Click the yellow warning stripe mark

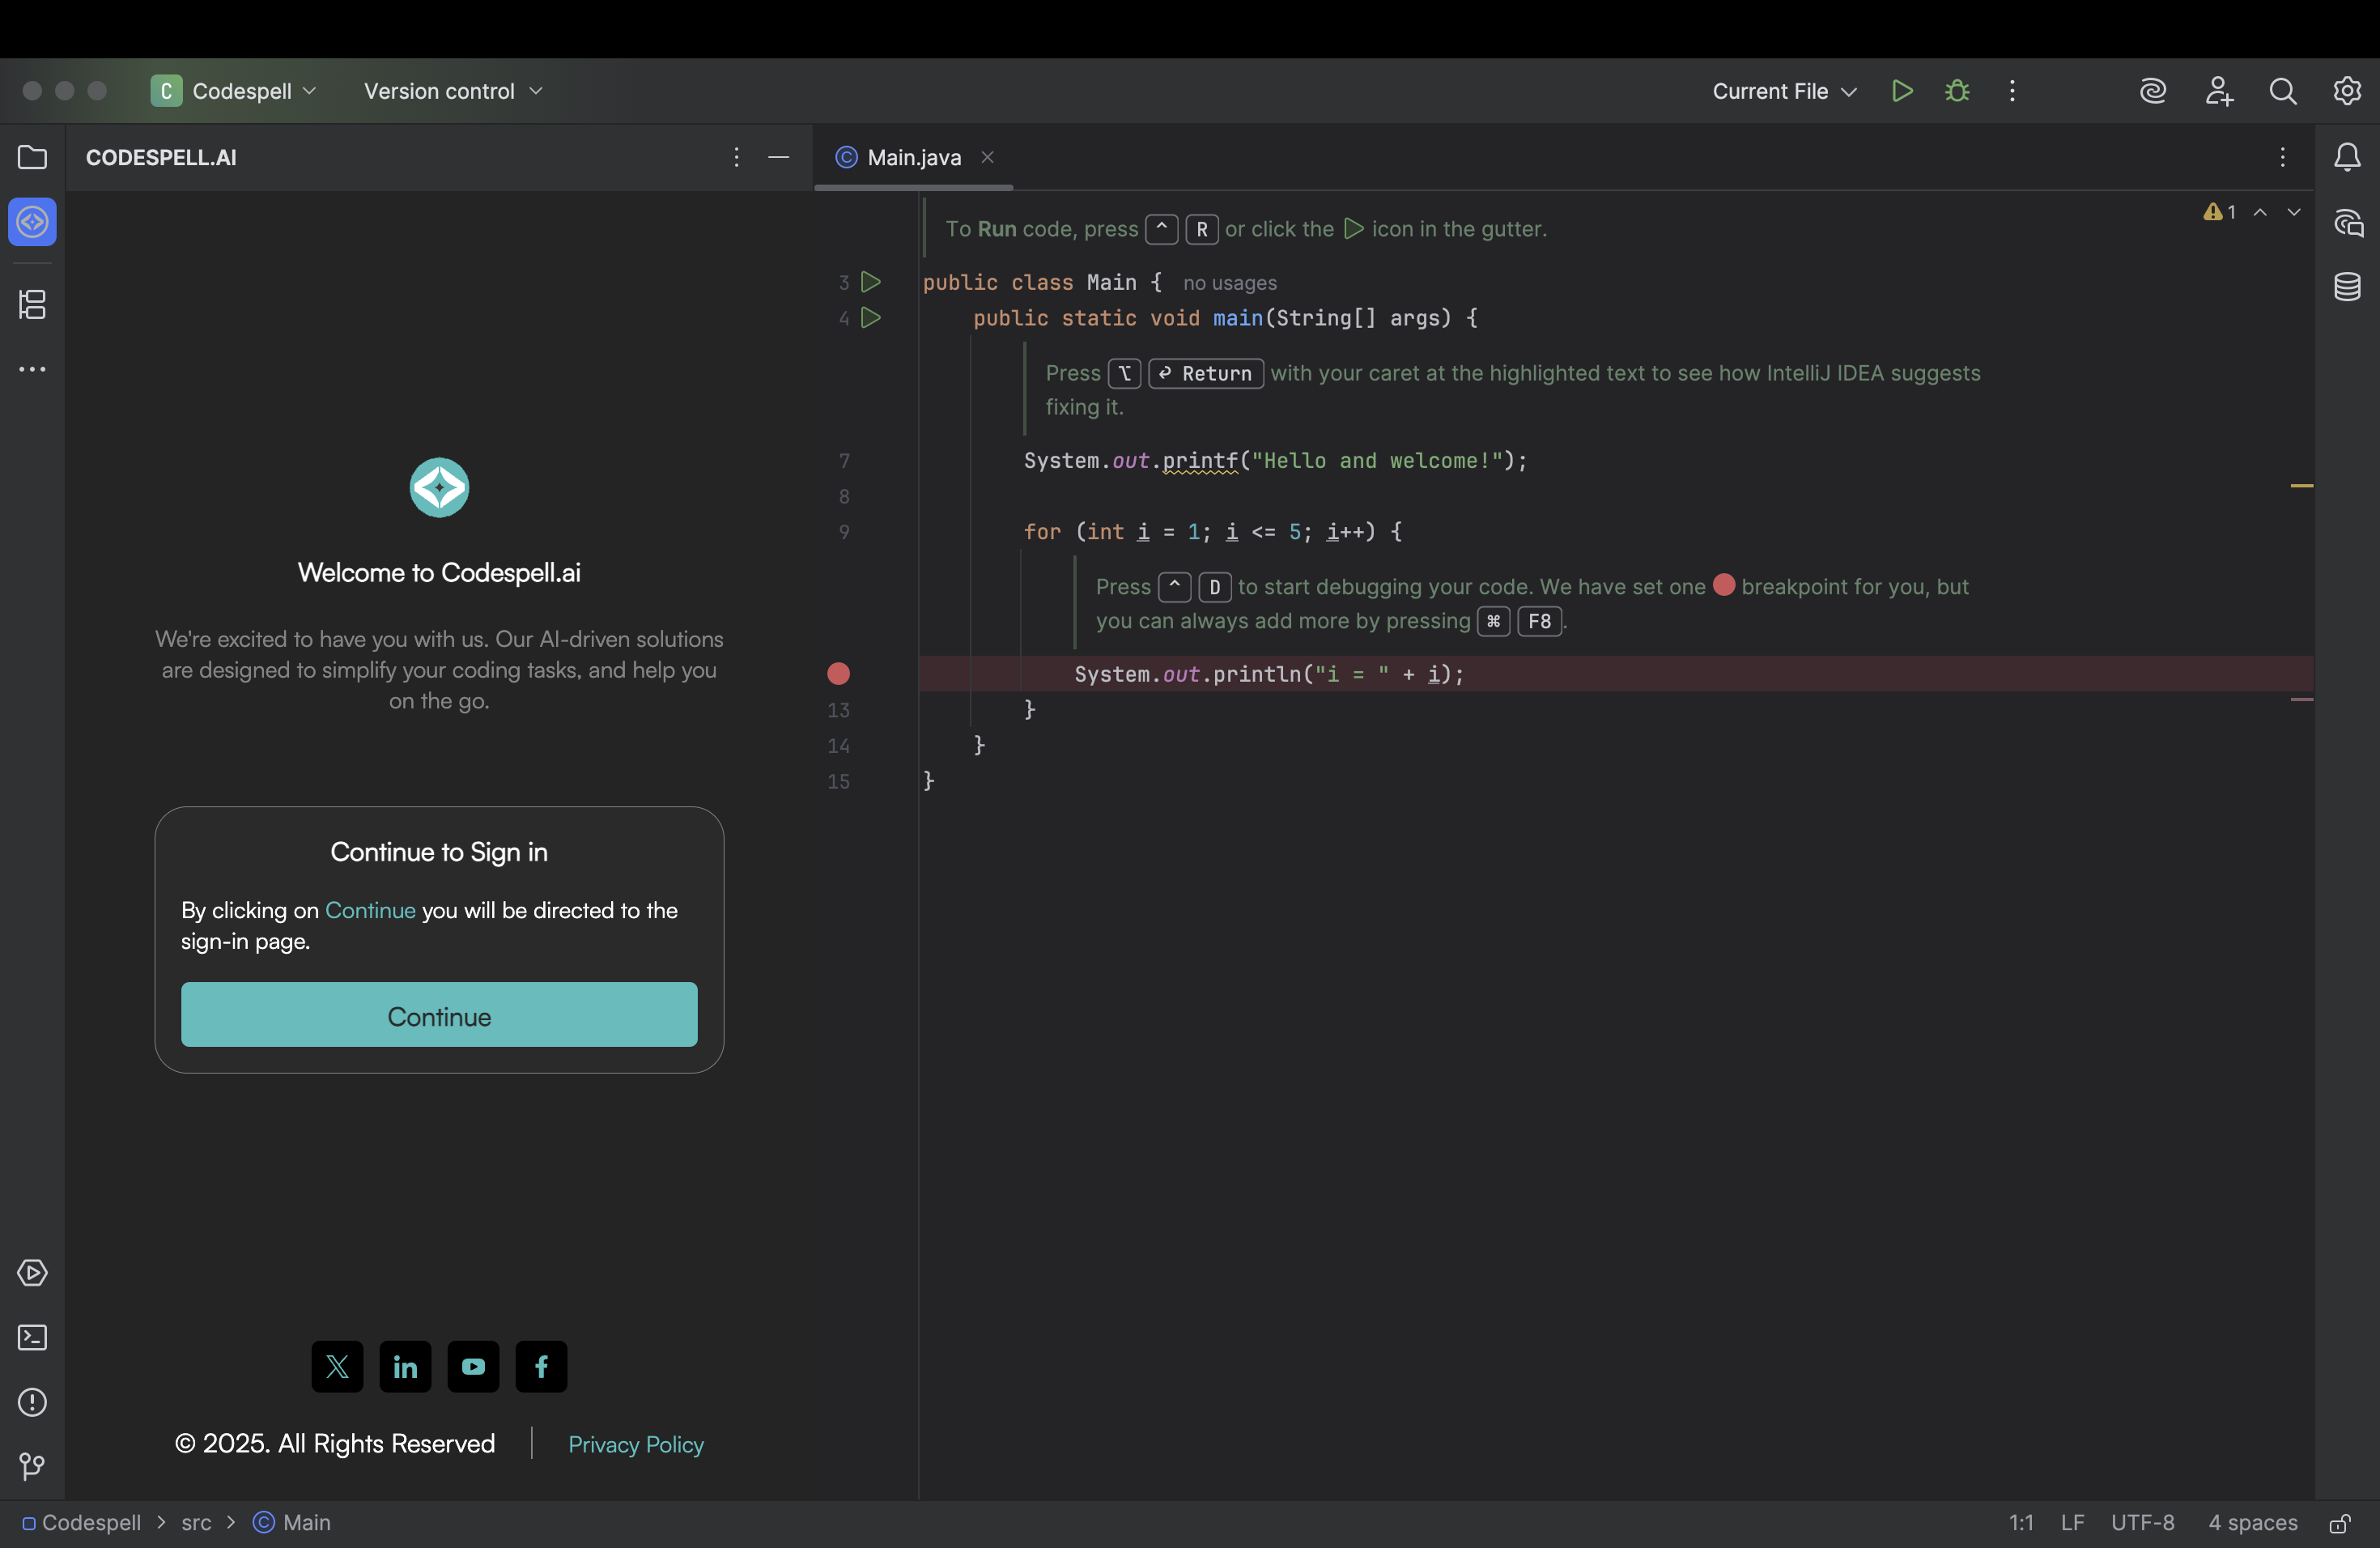pyautogui.click(x=2301, y=486)
